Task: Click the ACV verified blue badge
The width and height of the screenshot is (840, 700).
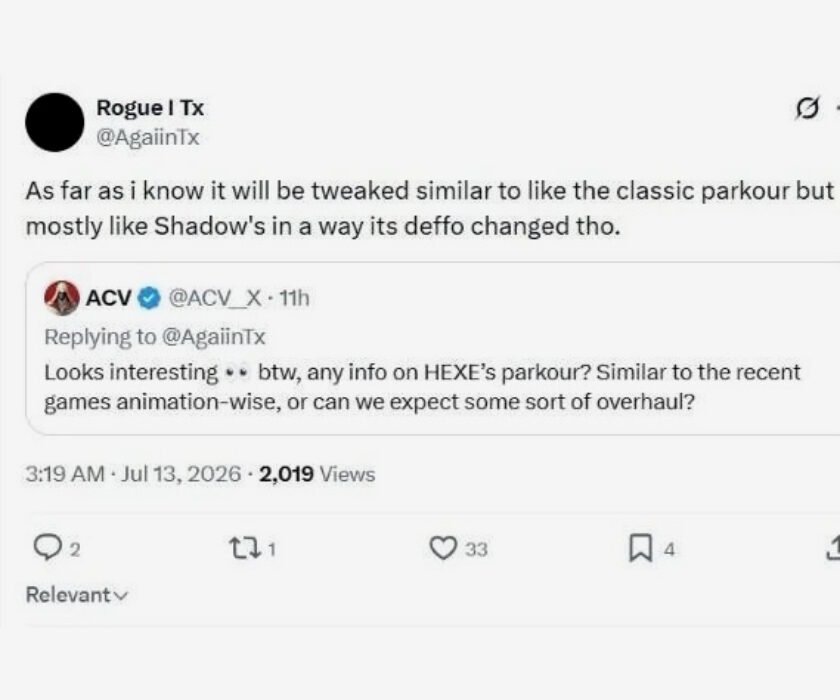Action: click(x=149, y=298)
